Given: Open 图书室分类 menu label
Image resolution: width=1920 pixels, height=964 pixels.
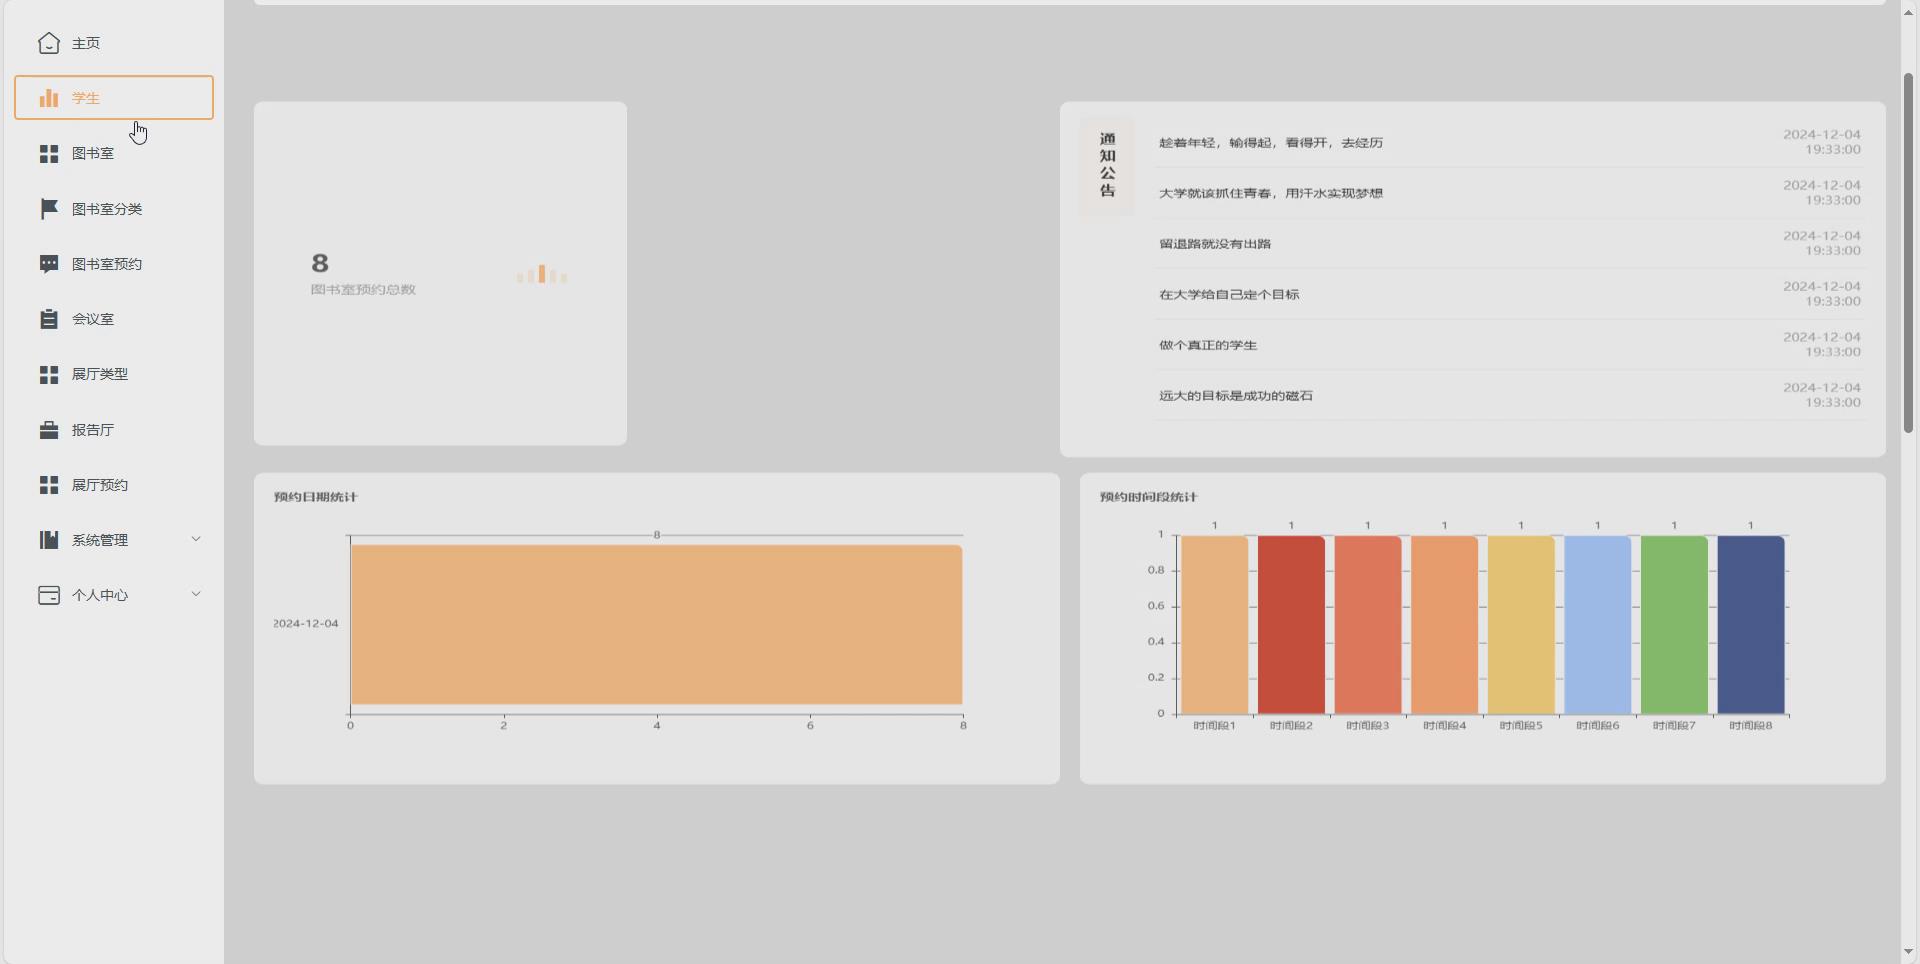Looking at the screenshot, I should tap(107, 209).
